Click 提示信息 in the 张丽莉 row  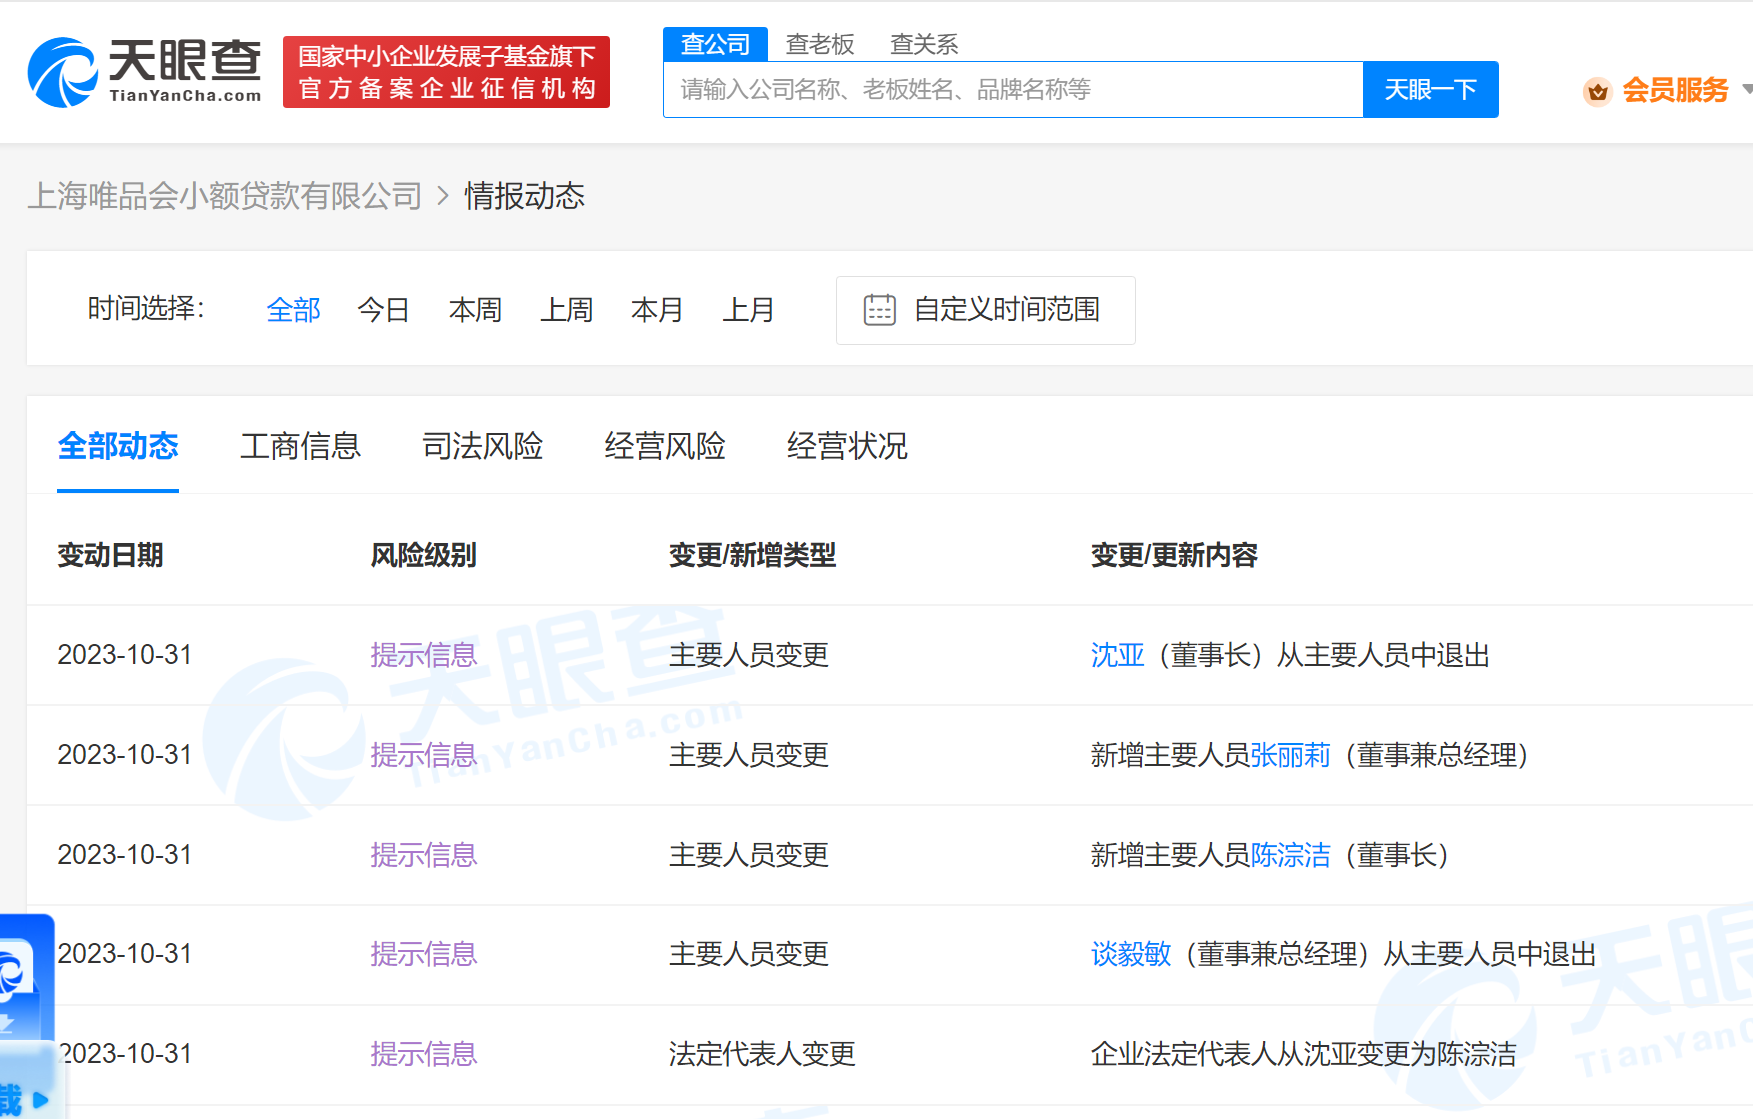tap(423, 755)
